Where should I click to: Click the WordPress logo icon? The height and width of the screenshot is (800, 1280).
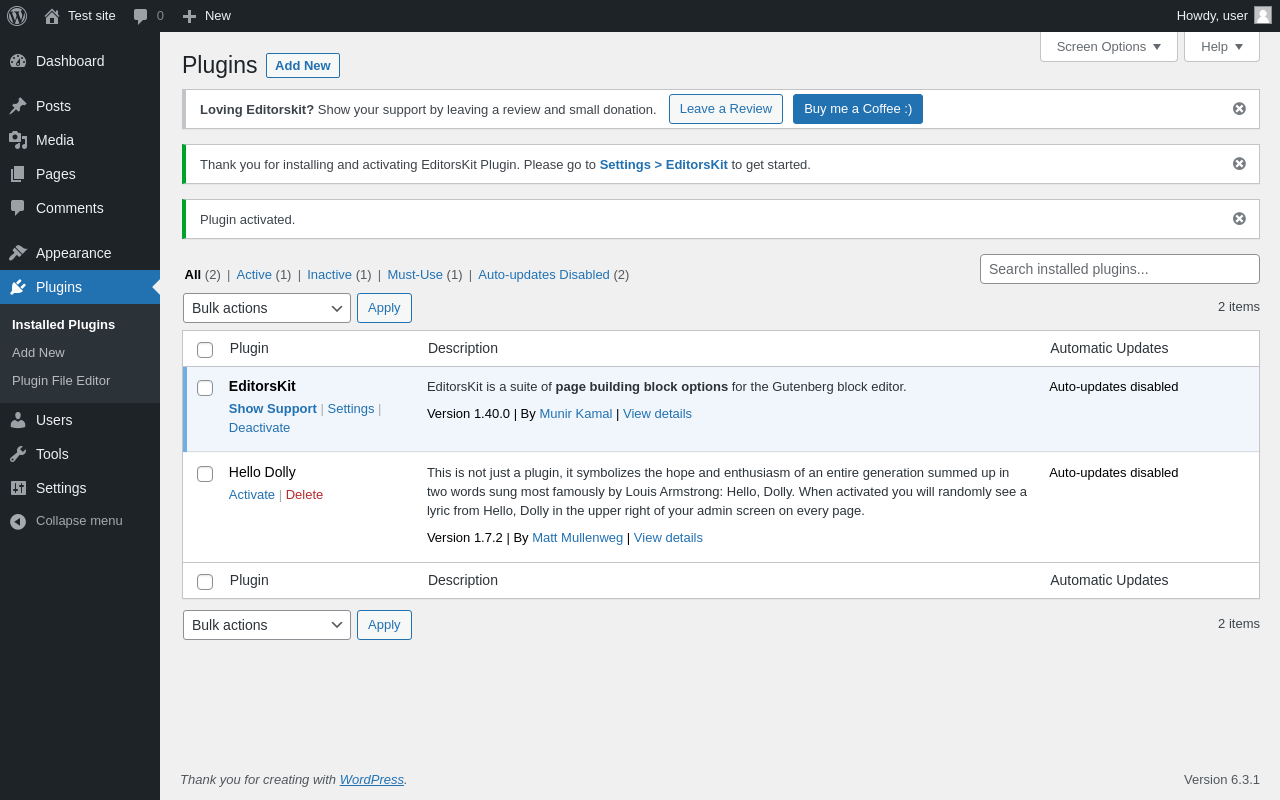(x=17, y=16)
